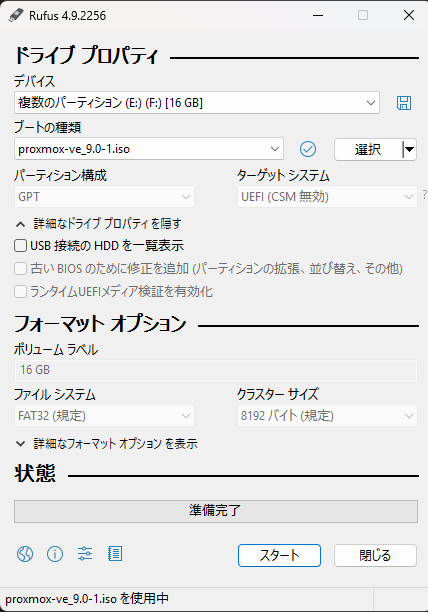Click the 準備完了 progress bar
The image size is (428, 612).
[216, 511]
